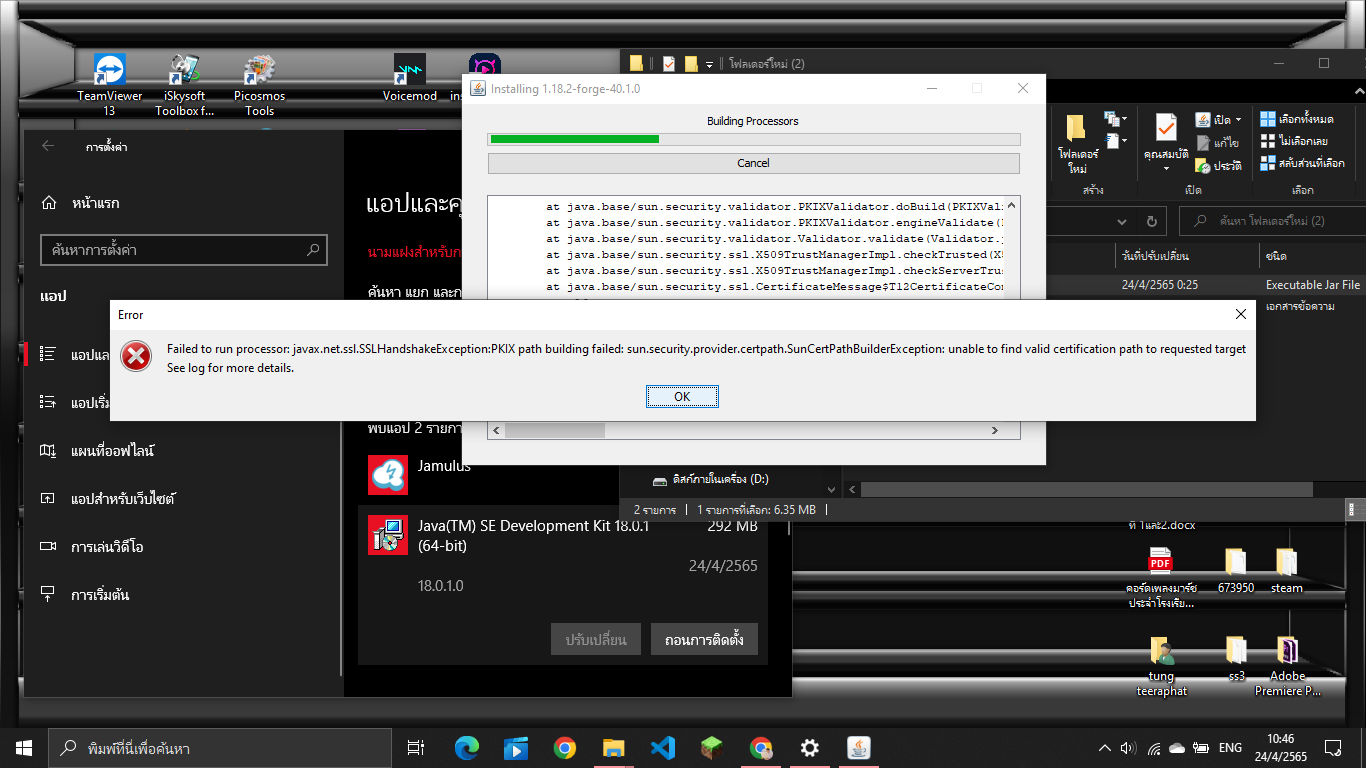Click Properties checkmark in Explorer title bar
This screenshot has width=1366, height=768.
click(668, 64)
